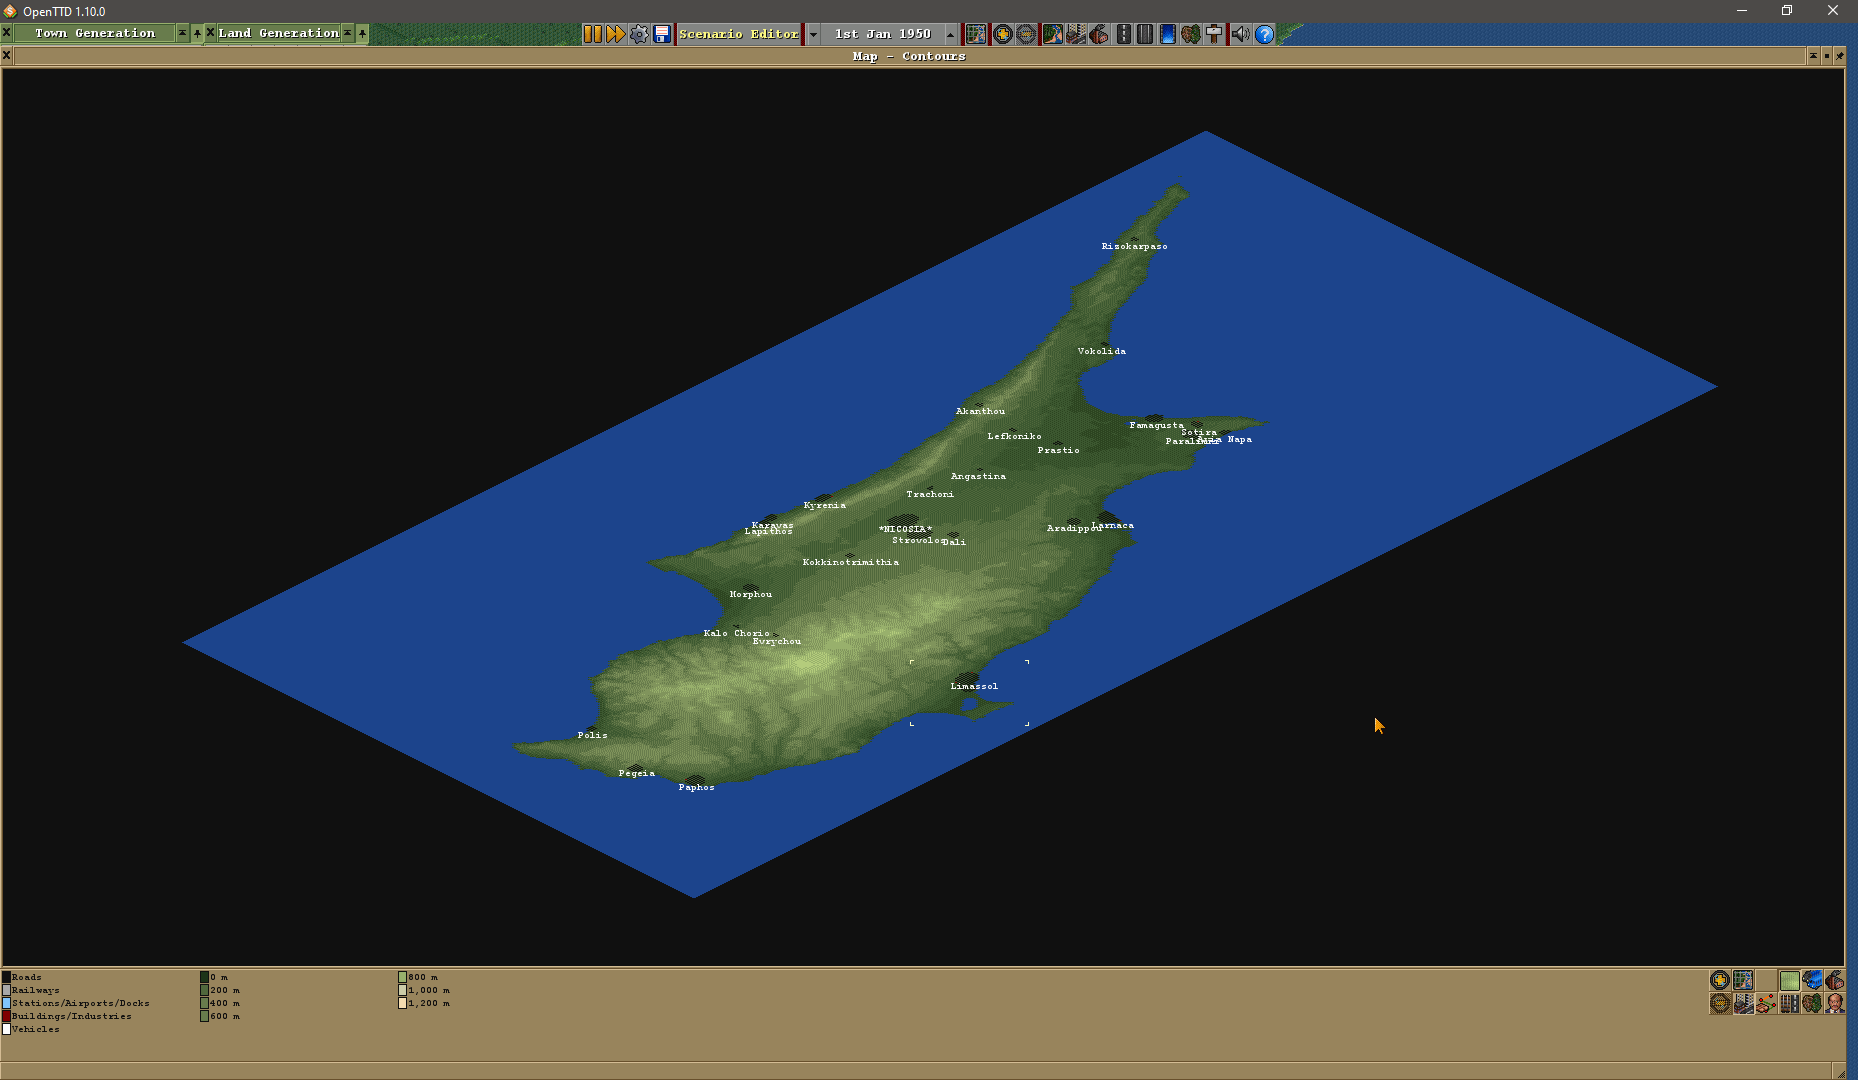Toggle town names on smallmap
Viewport: 1858px width, 1080px height.
pyautogui.click(x=1743, y=1003)
